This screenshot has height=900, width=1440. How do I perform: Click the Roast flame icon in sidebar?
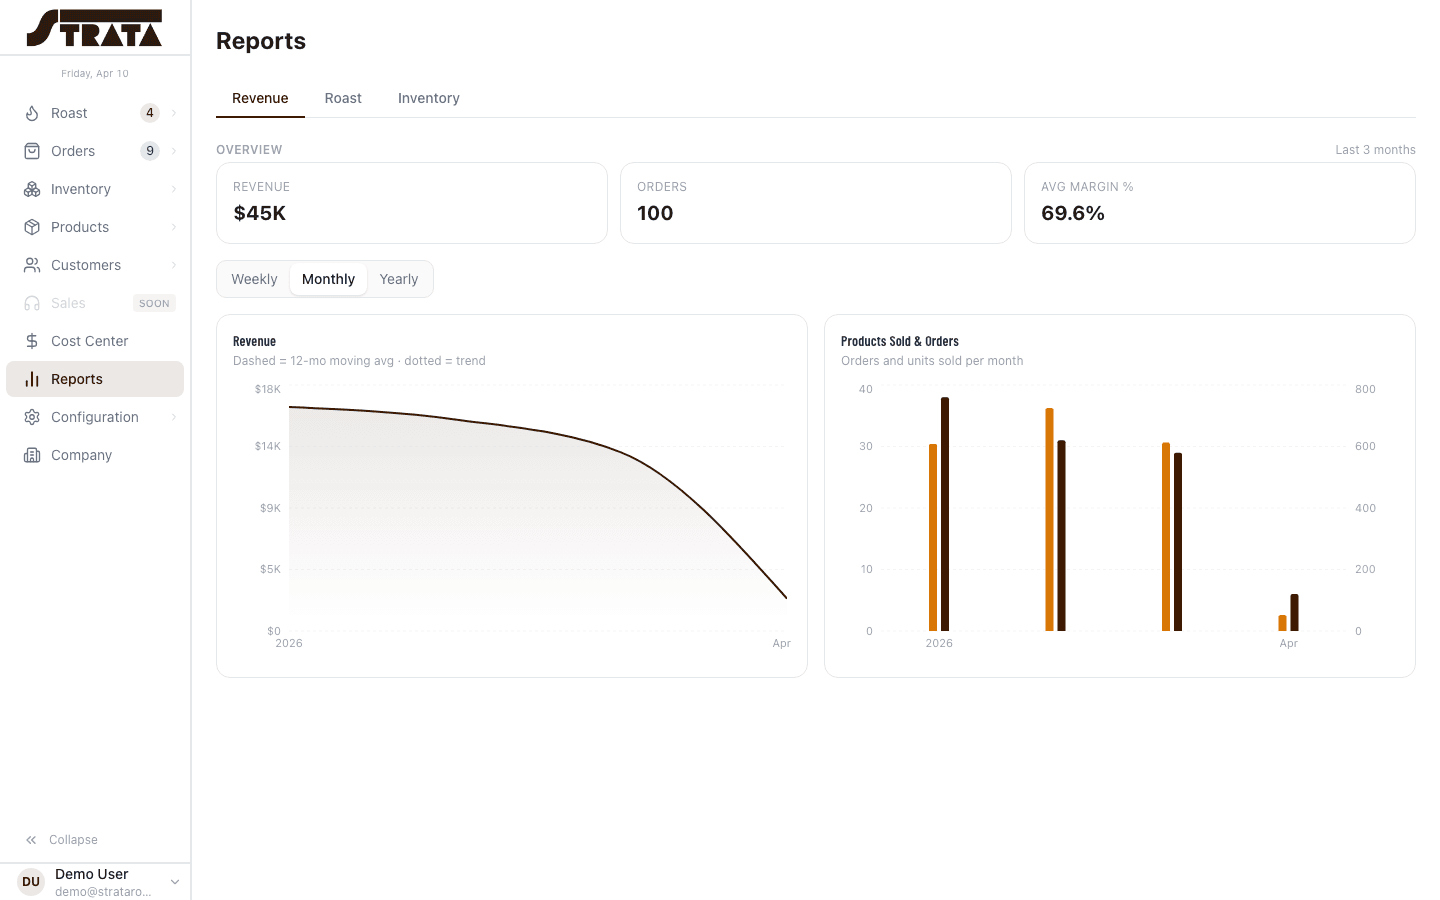tap(32, 113)
